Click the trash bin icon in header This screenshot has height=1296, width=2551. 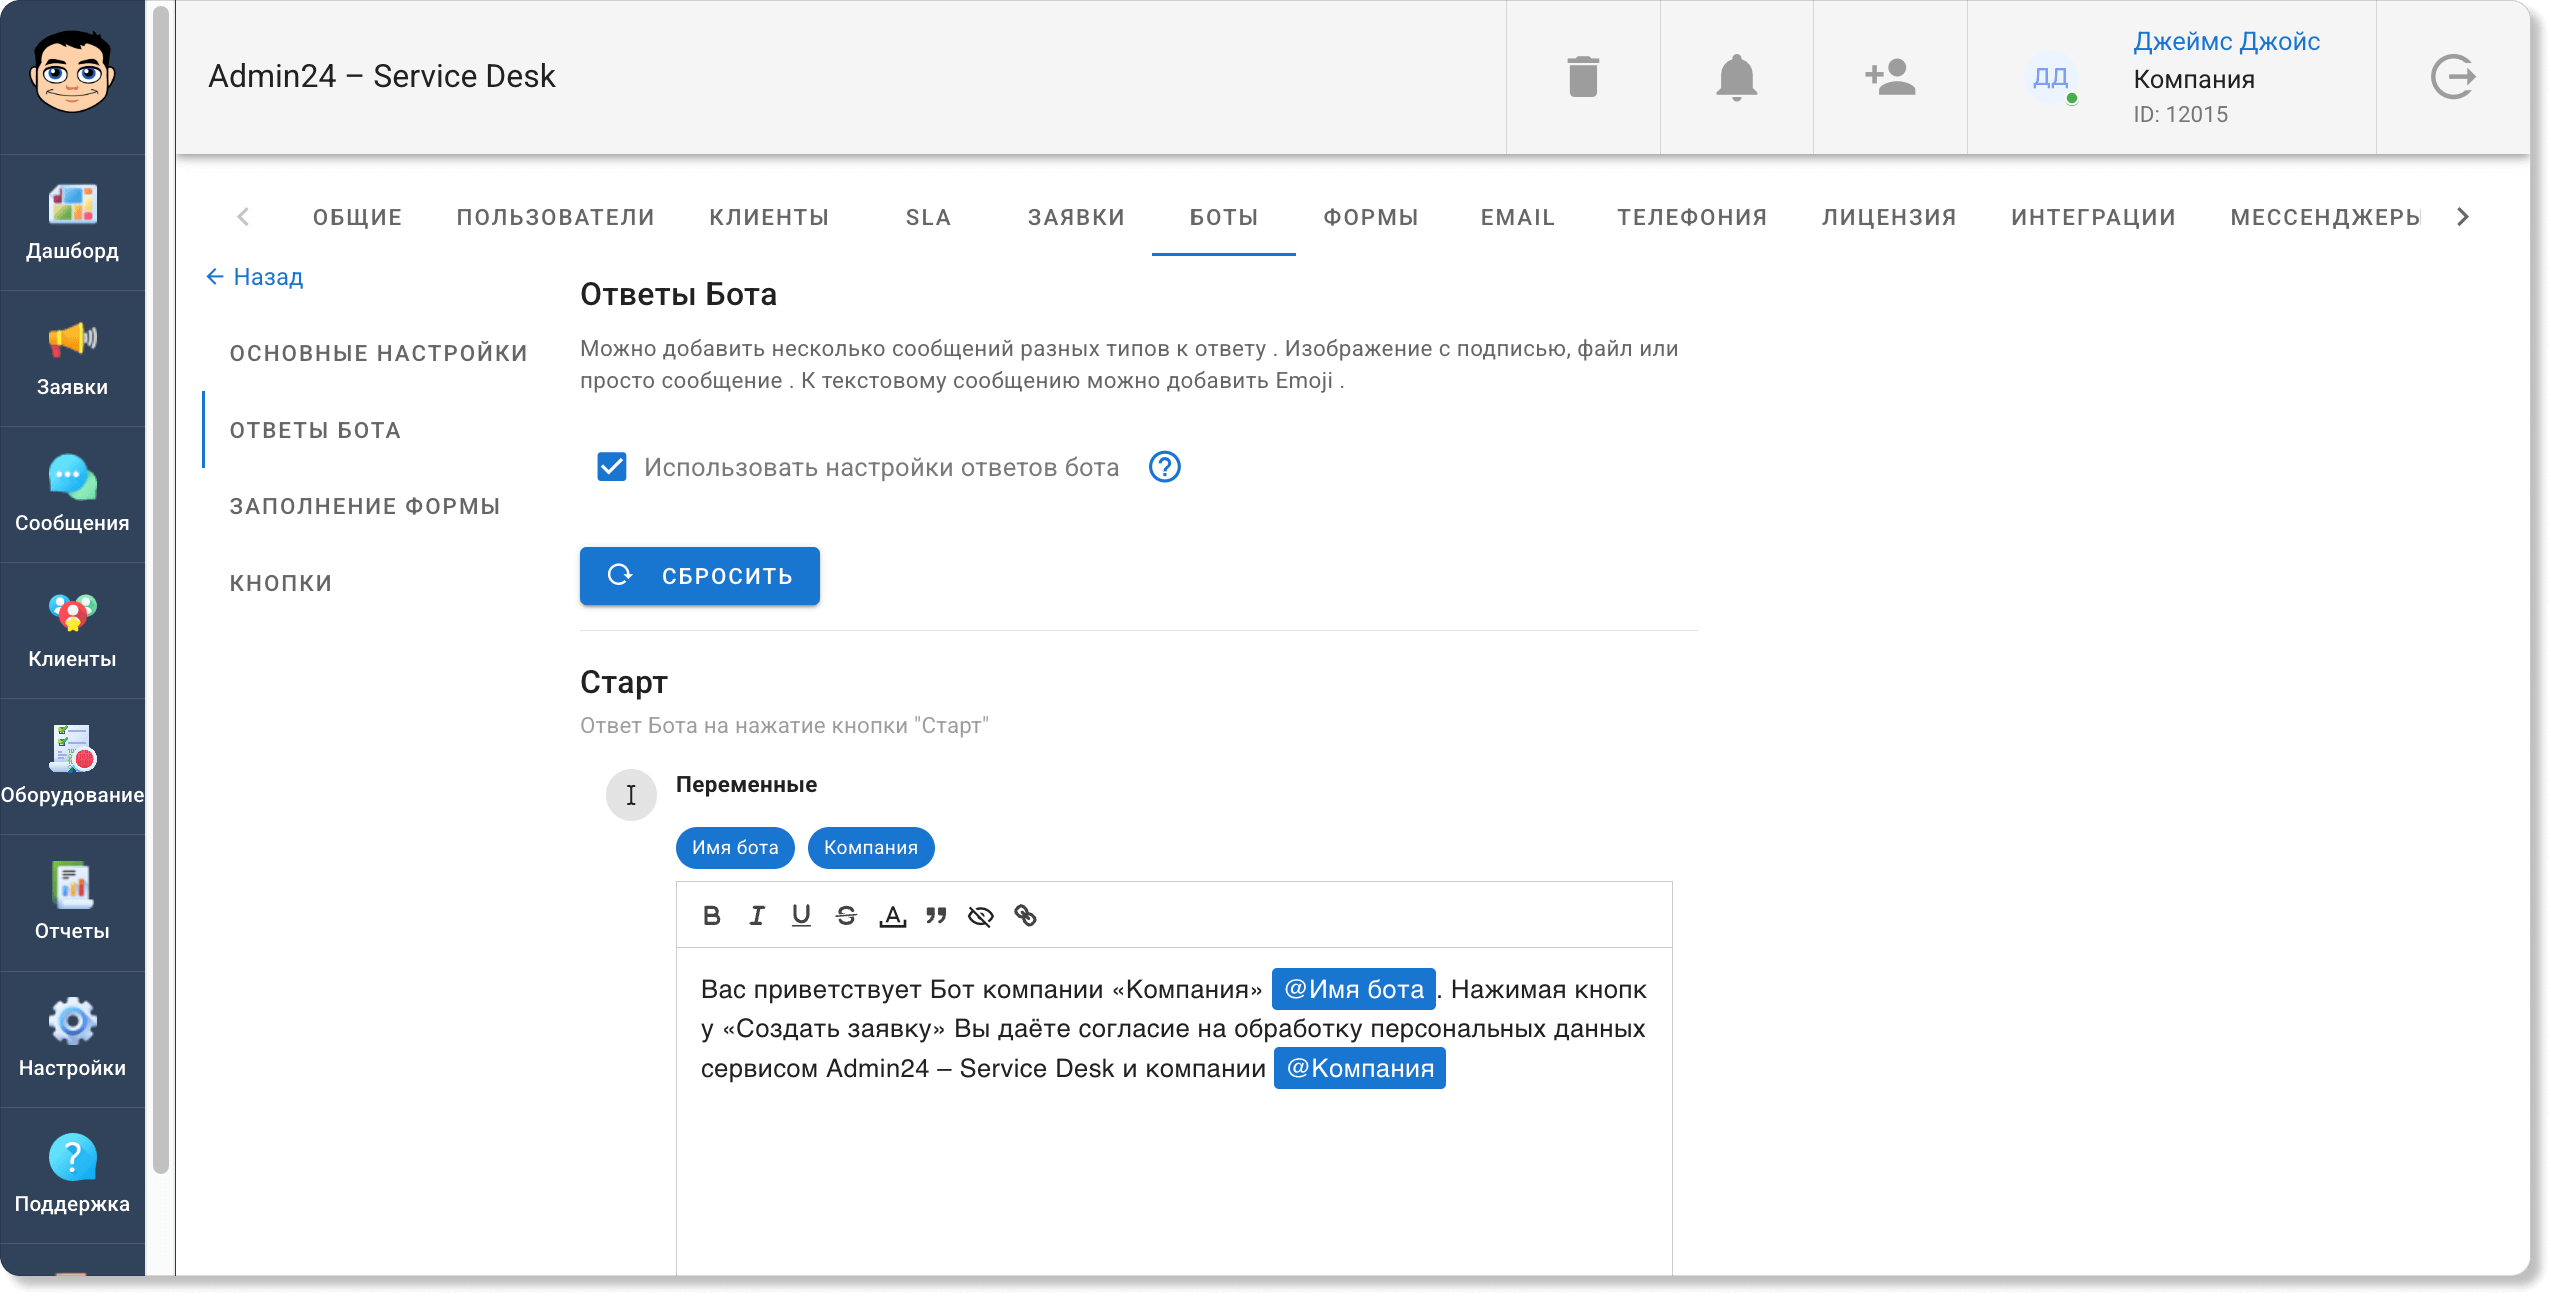(1583, 77)
